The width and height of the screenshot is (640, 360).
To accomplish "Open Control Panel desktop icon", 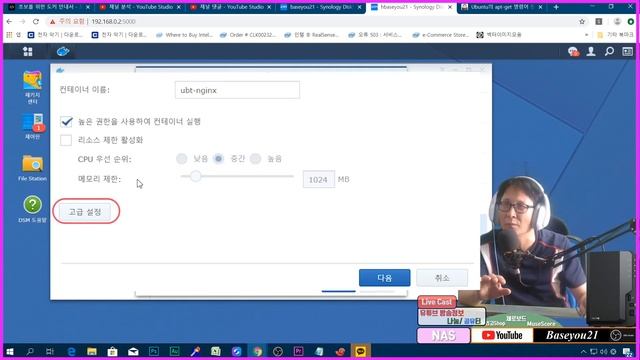I will click(32, 127).
